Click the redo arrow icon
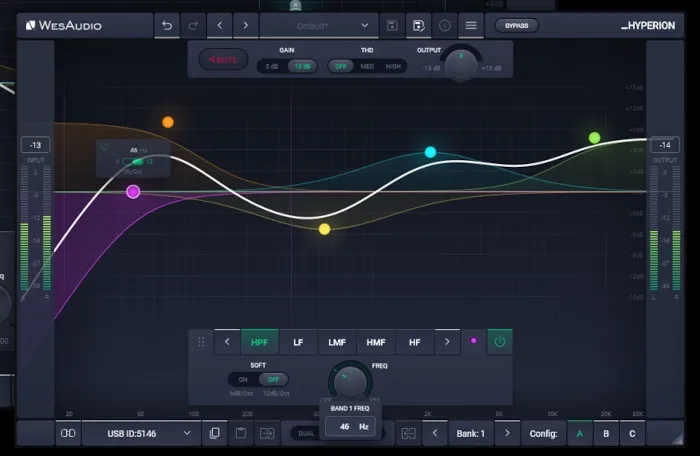 (x=193, y=25)
